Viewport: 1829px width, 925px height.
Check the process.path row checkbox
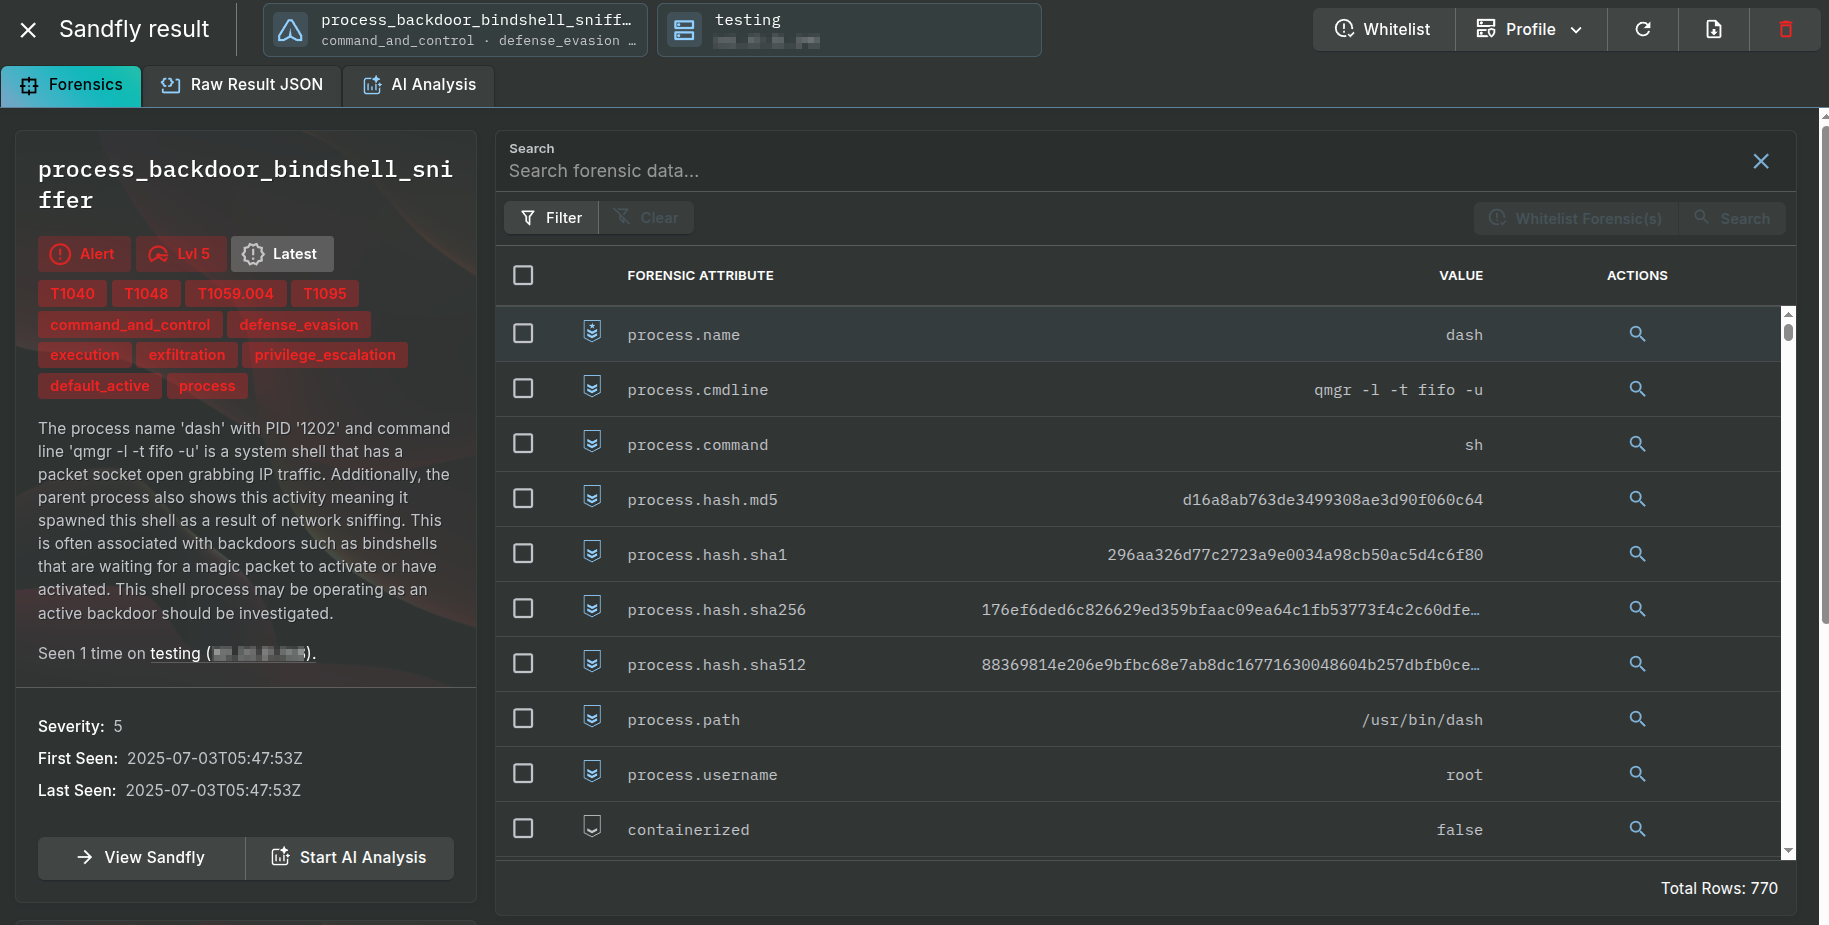523,718
